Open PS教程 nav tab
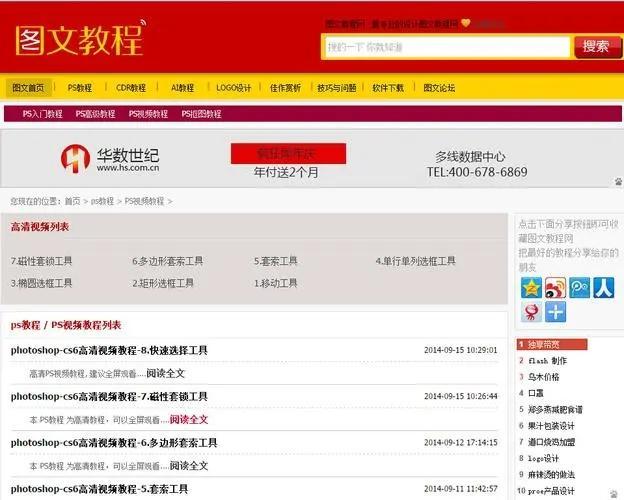This screenshot has width=624, height=500. pyautogui.click(x=80, y=88)
